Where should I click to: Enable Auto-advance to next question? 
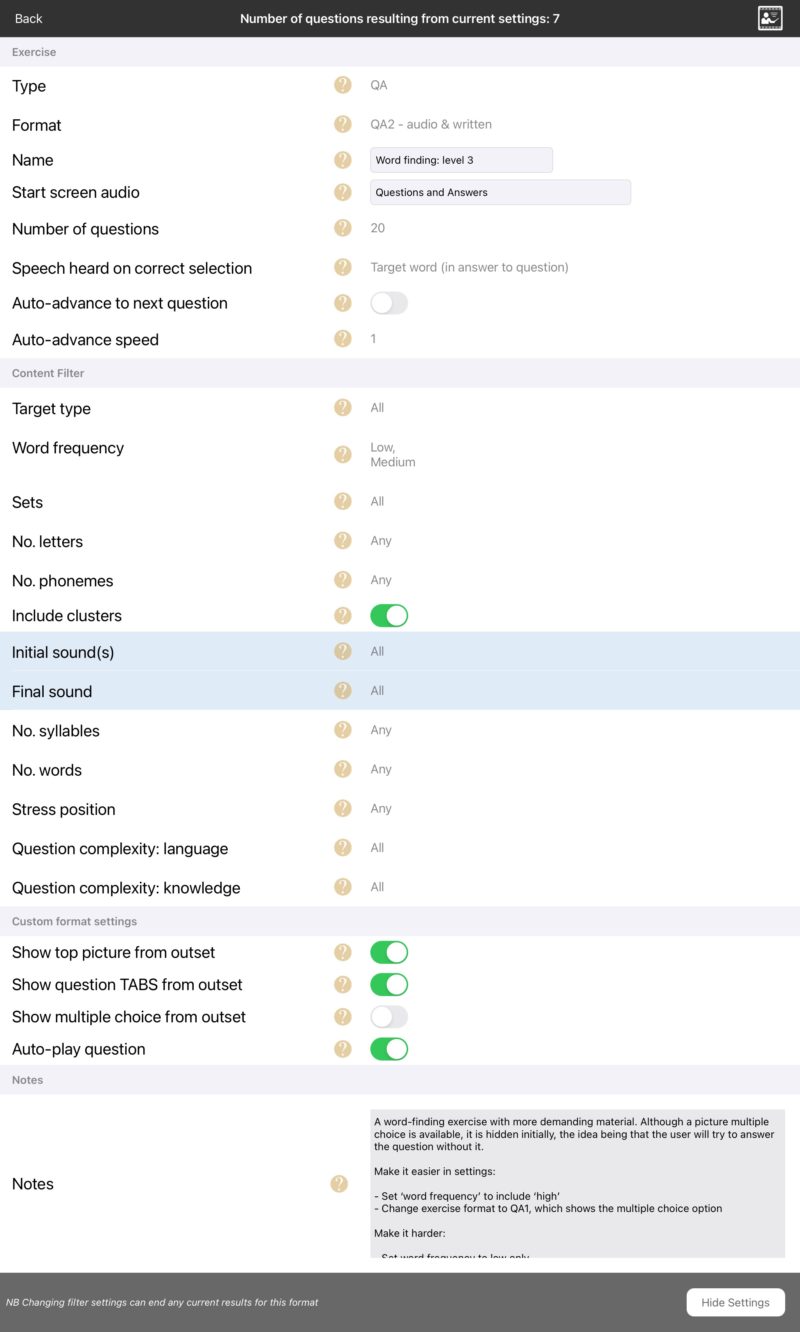click(x=389, y=302)
